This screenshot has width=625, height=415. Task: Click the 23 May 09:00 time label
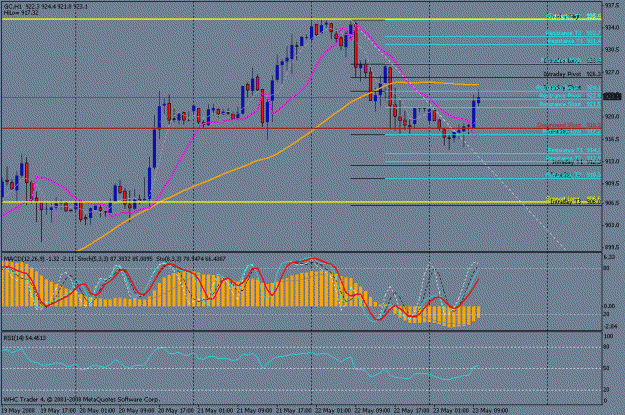click(x=490, y=411)
